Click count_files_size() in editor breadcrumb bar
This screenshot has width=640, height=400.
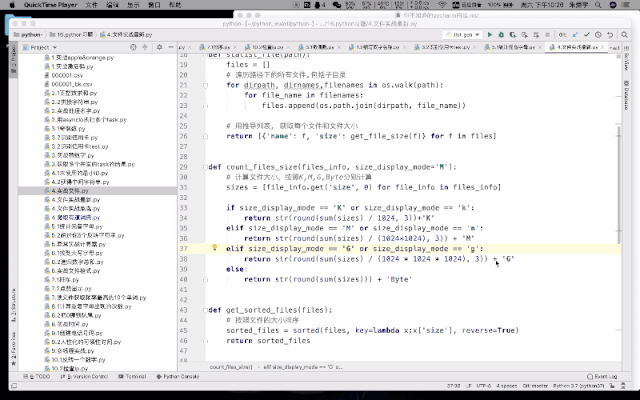pyautogui.click(x=231, y=367)
